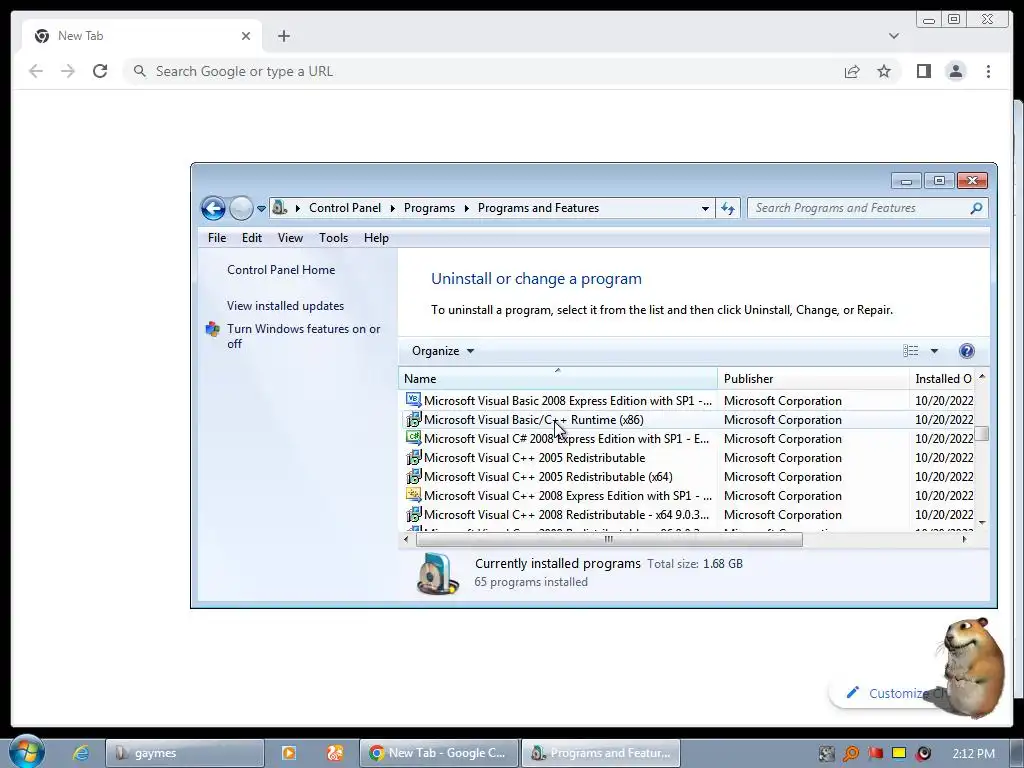The width and height of the screenshot is (1024, 768).
Task: Sort by the Installed On column header
Action: coord(942,379)
